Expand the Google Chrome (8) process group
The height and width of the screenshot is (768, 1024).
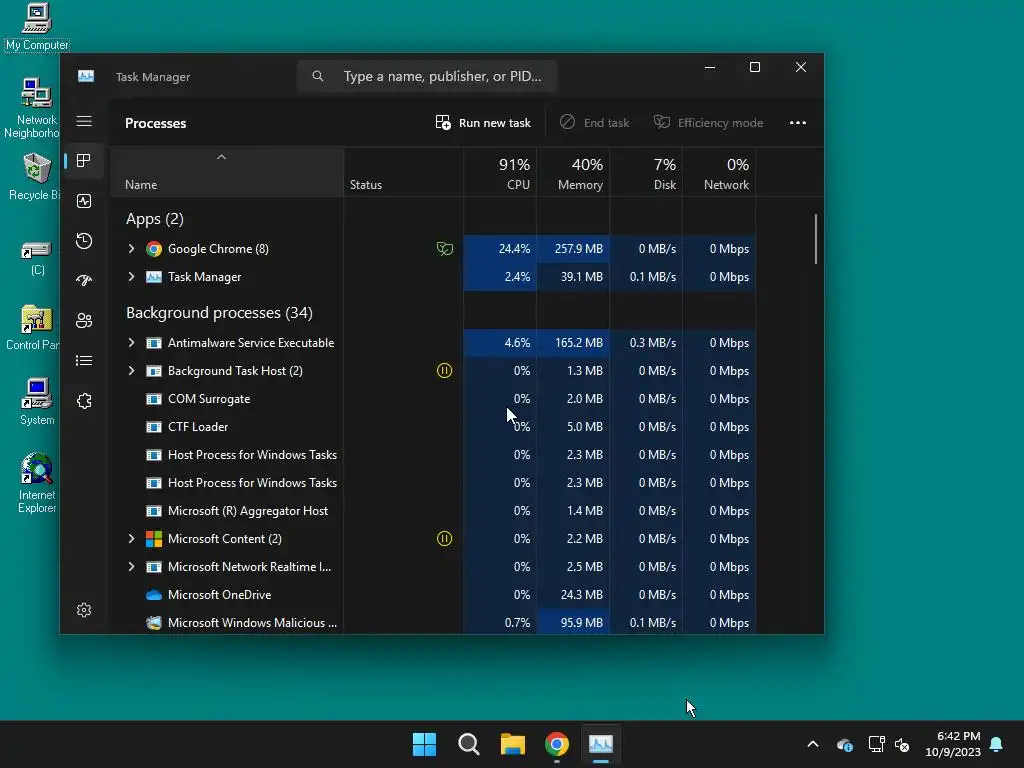[131, 249]
